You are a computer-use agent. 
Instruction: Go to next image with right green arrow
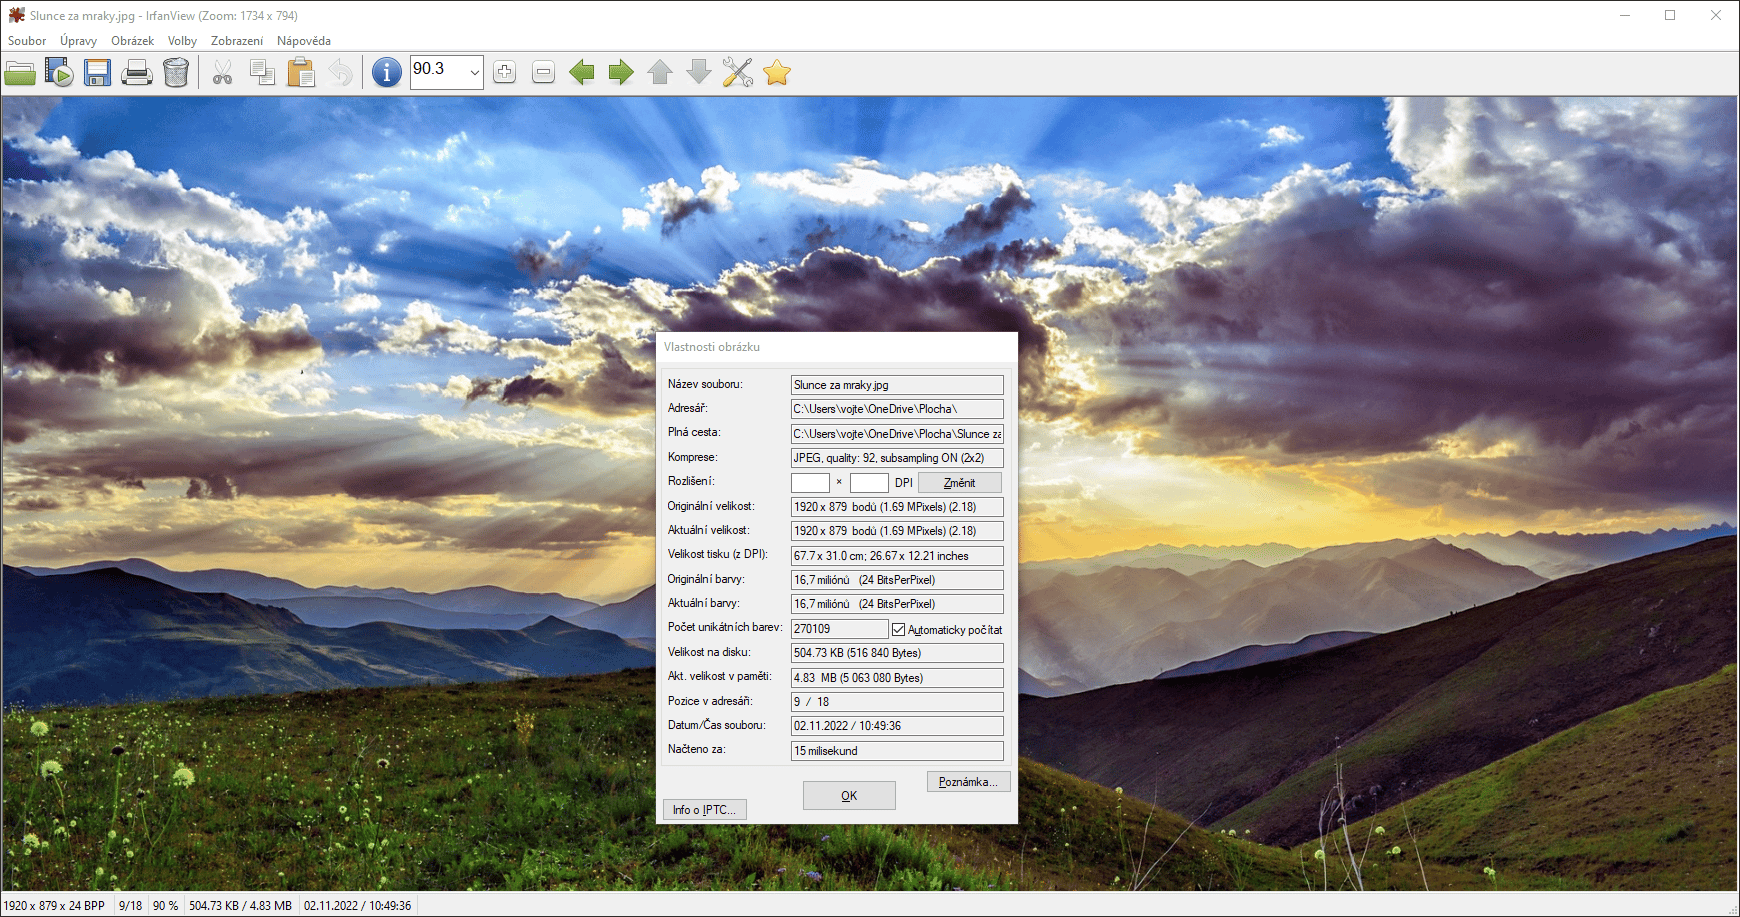(x=621, y=72)
